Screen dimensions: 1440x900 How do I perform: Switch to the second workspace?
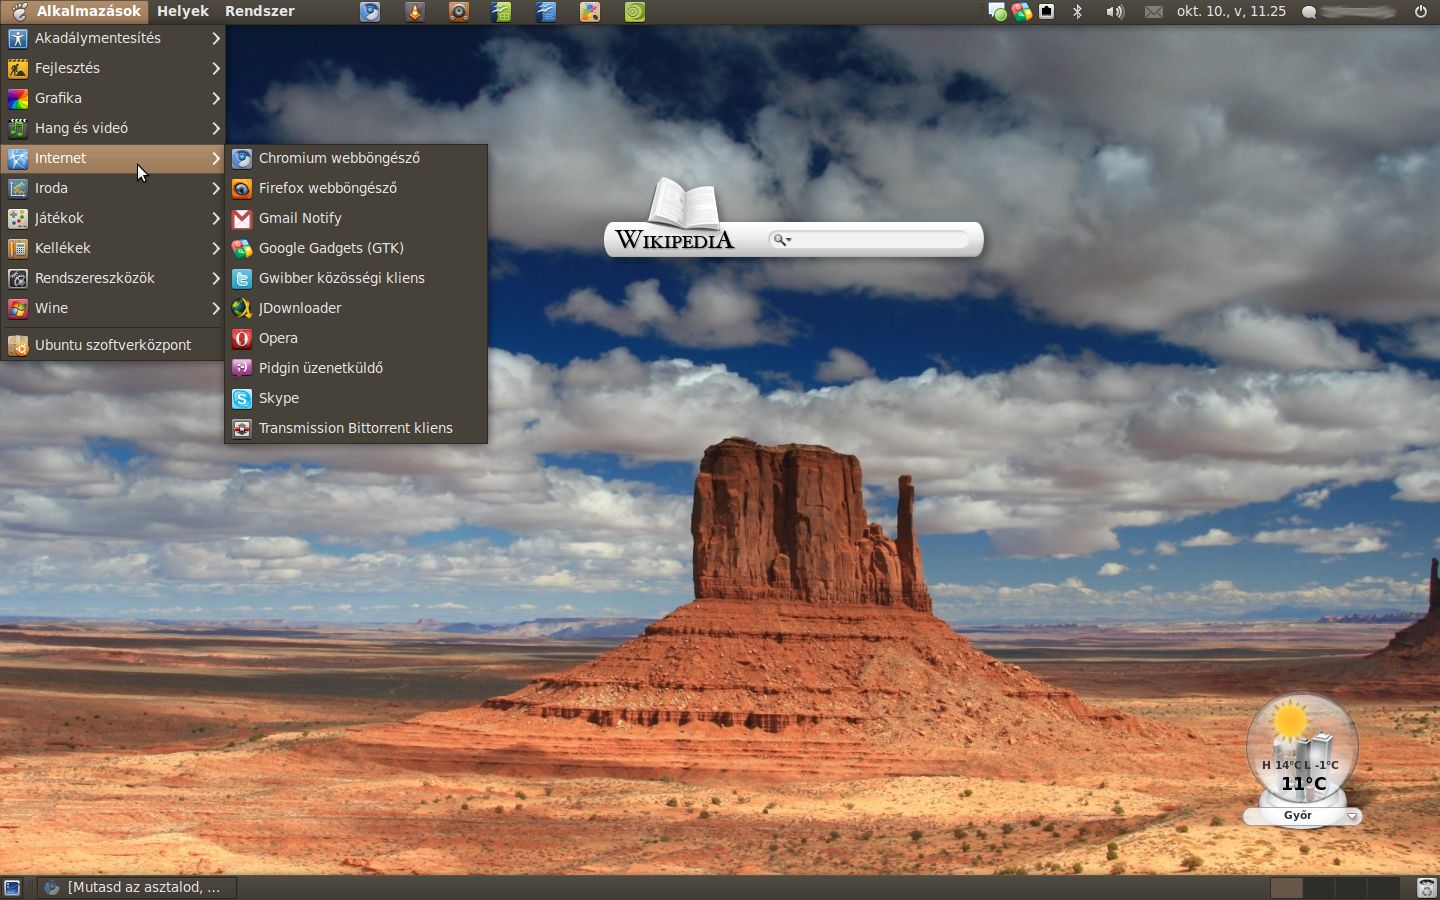point(1318,888)
